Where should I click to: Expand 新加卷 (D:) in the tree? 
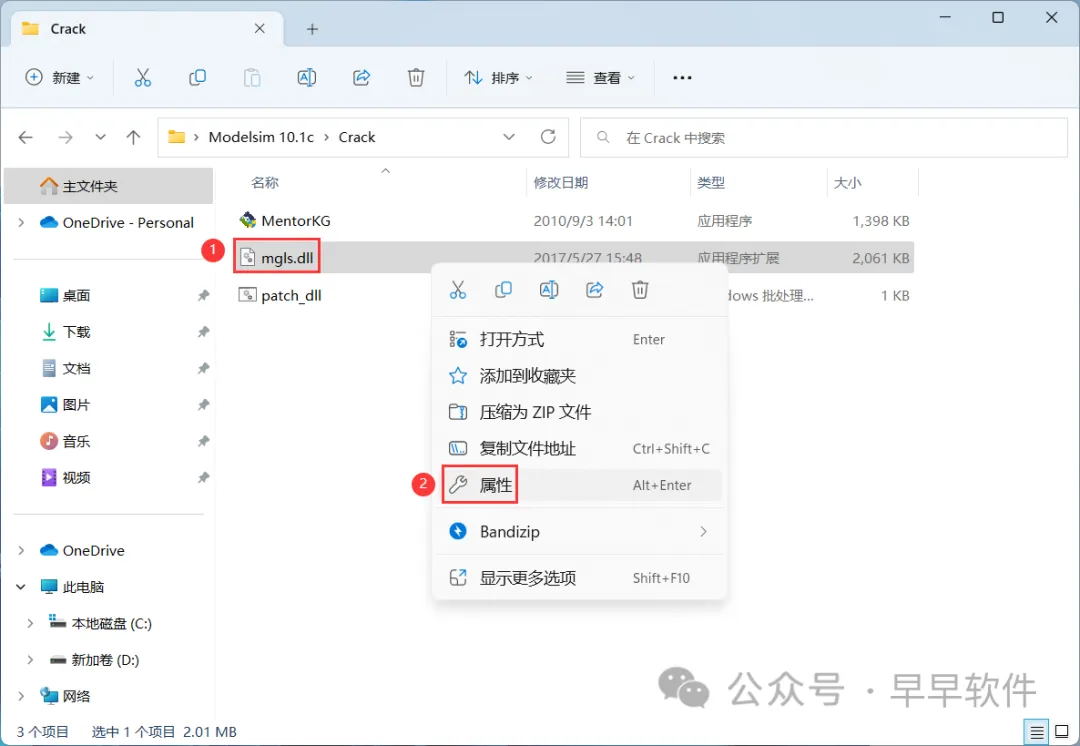coord(30,660)
